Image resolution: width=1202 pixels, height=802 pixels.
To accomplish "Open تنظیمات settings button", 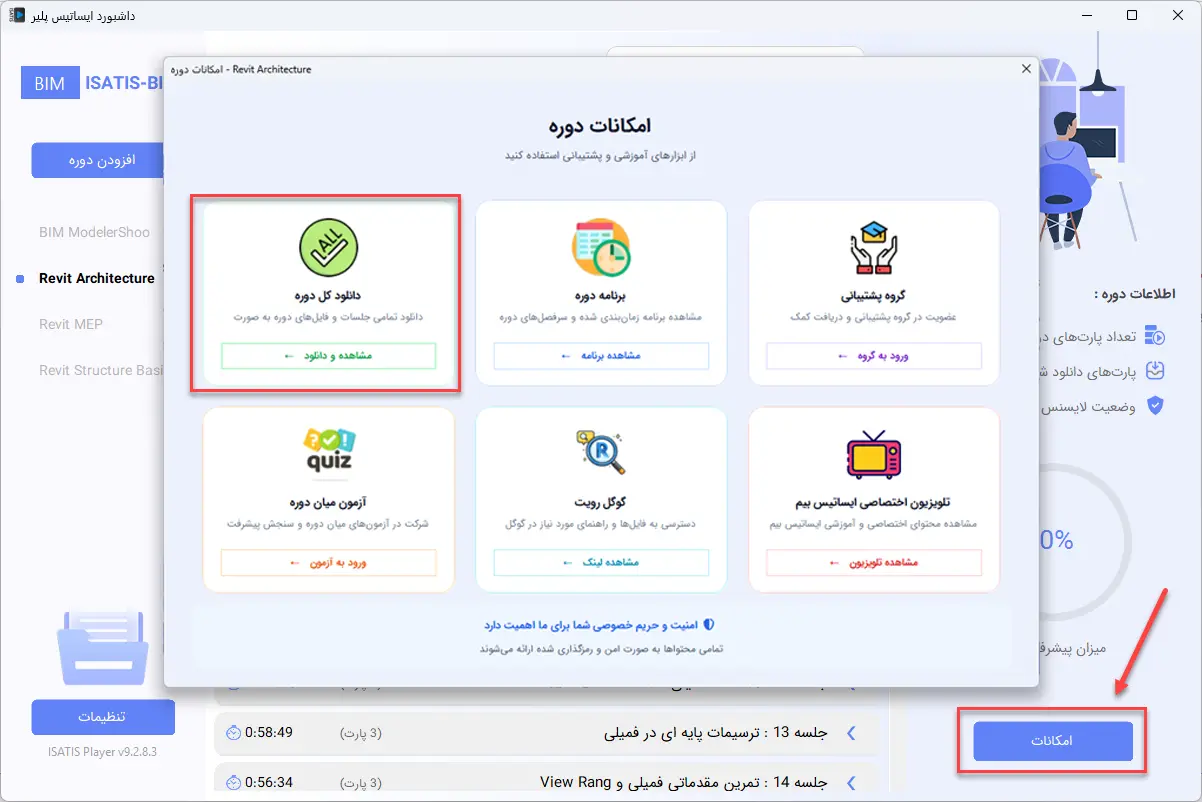I will 102,717.
